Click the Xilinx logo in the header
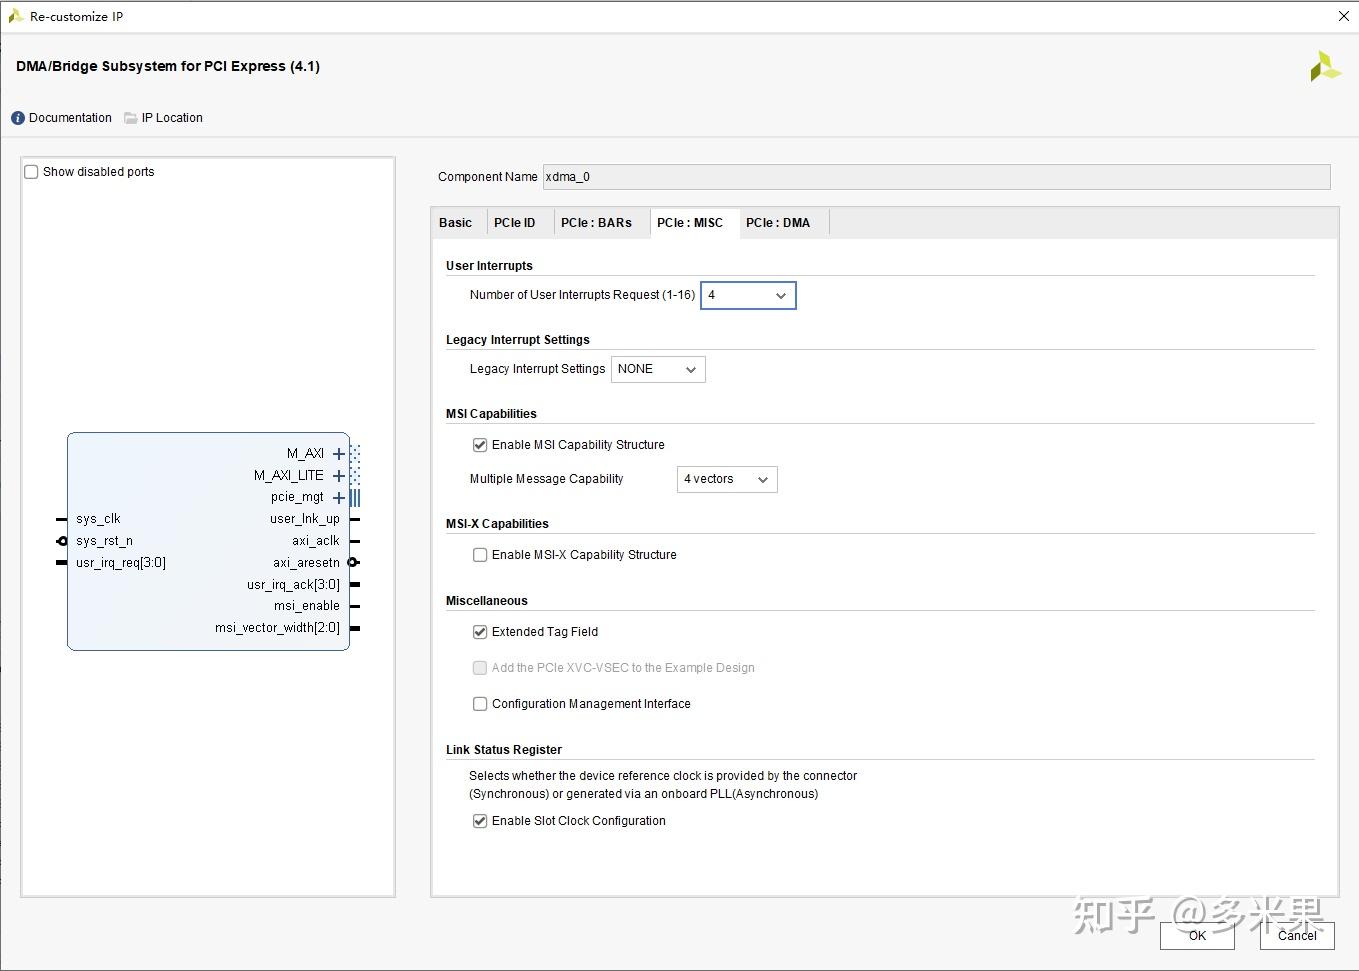Screen dimensions: 1359x971 (1325, 66)
